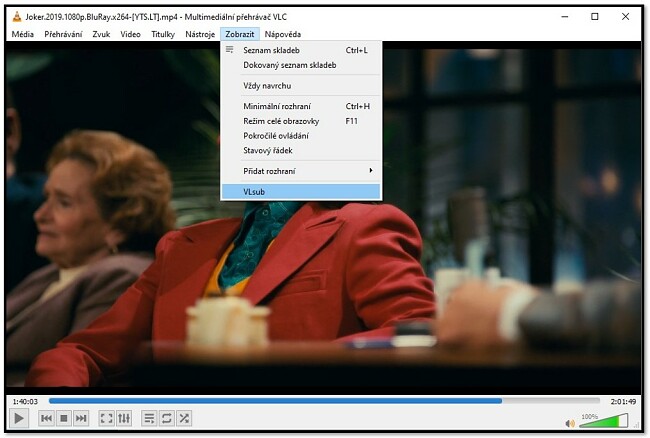Toggle Stavový řádek option
Image resolution: width=650 pixels, height=438 pixels.
point(301,150)
